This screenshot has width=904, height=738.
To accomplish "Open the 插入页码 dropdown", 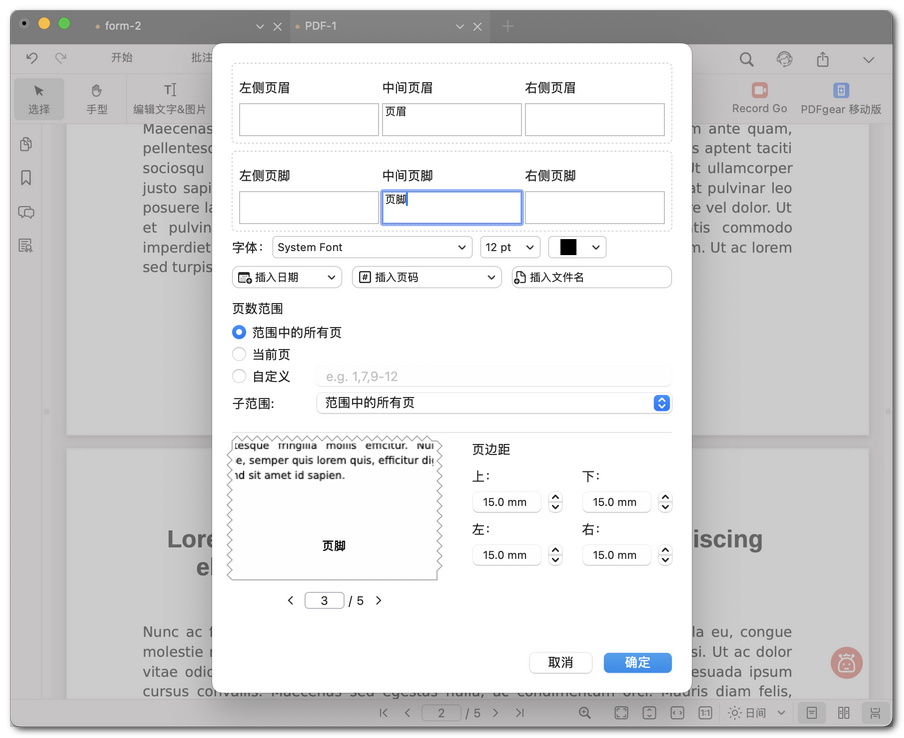I will pos(427,277).
